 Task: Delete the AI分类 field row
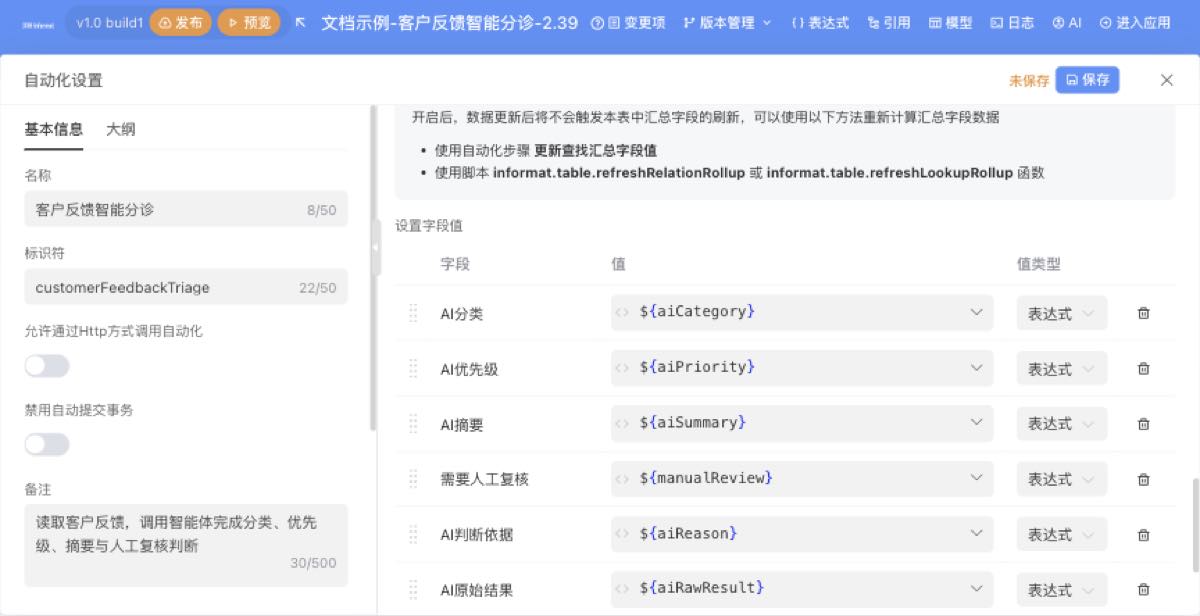point(1143,313)
